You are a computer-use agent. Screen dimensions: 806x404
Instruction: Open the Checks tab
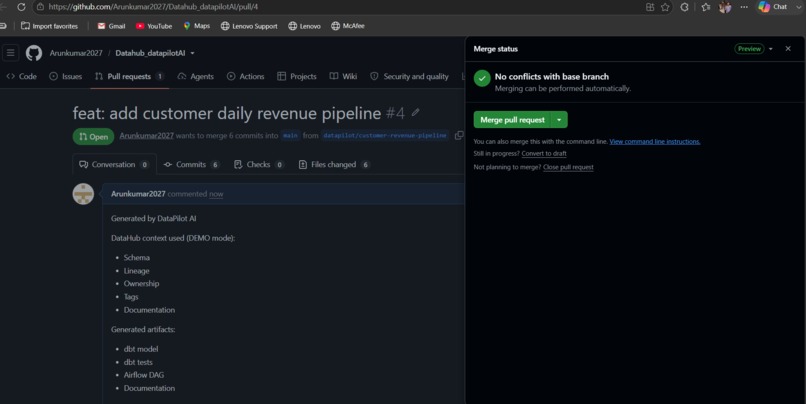[259, 164]
